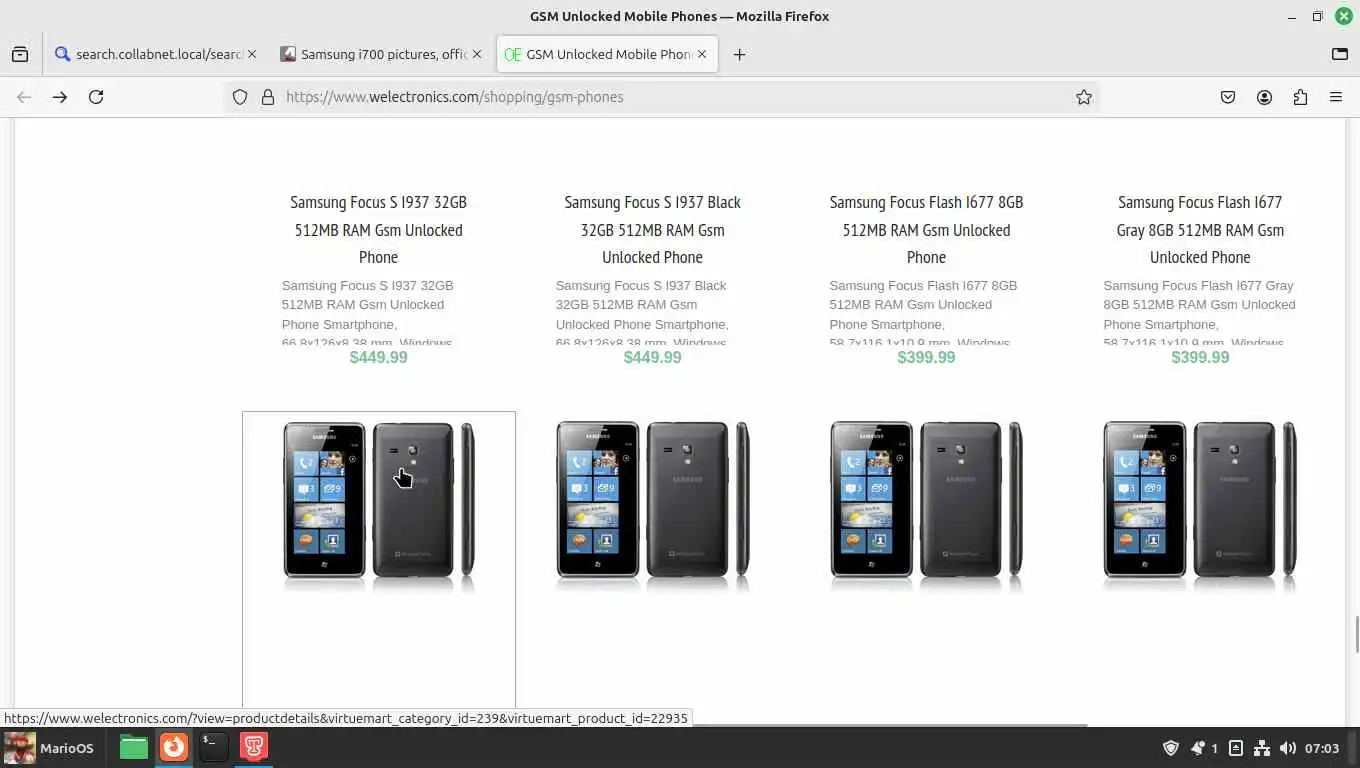1360x768 pixels.
Task: Open the Firefox application menu hamburger icon
Action: pos(1336,97)
